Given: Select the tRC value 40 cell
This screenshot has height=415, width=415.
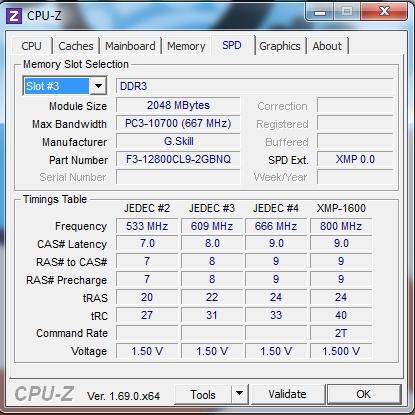Looking at the screenshot, I should click(341, 315).
